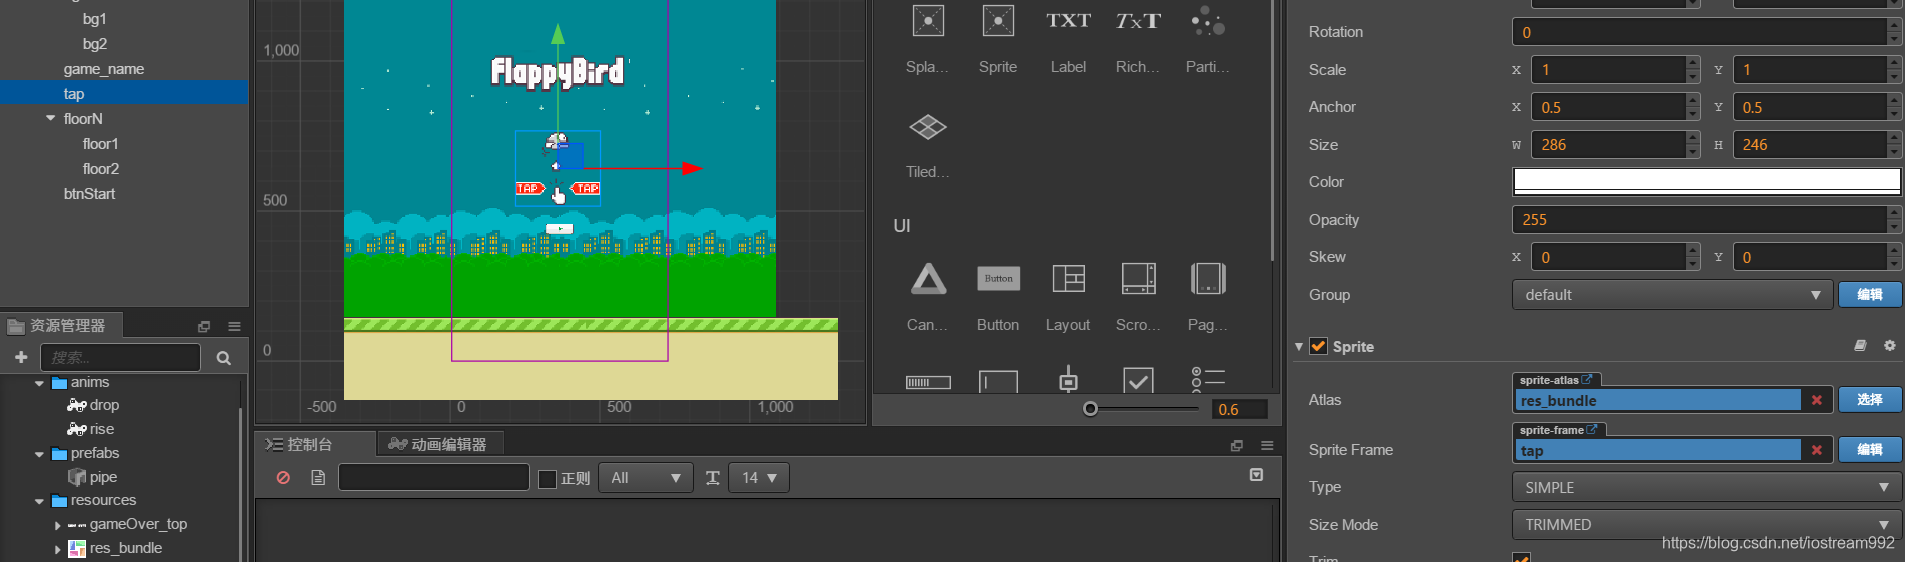Open the console log level All dropdown
Image resolution: width=1905 pixels, height=562 pixels.
click(646, 478)
